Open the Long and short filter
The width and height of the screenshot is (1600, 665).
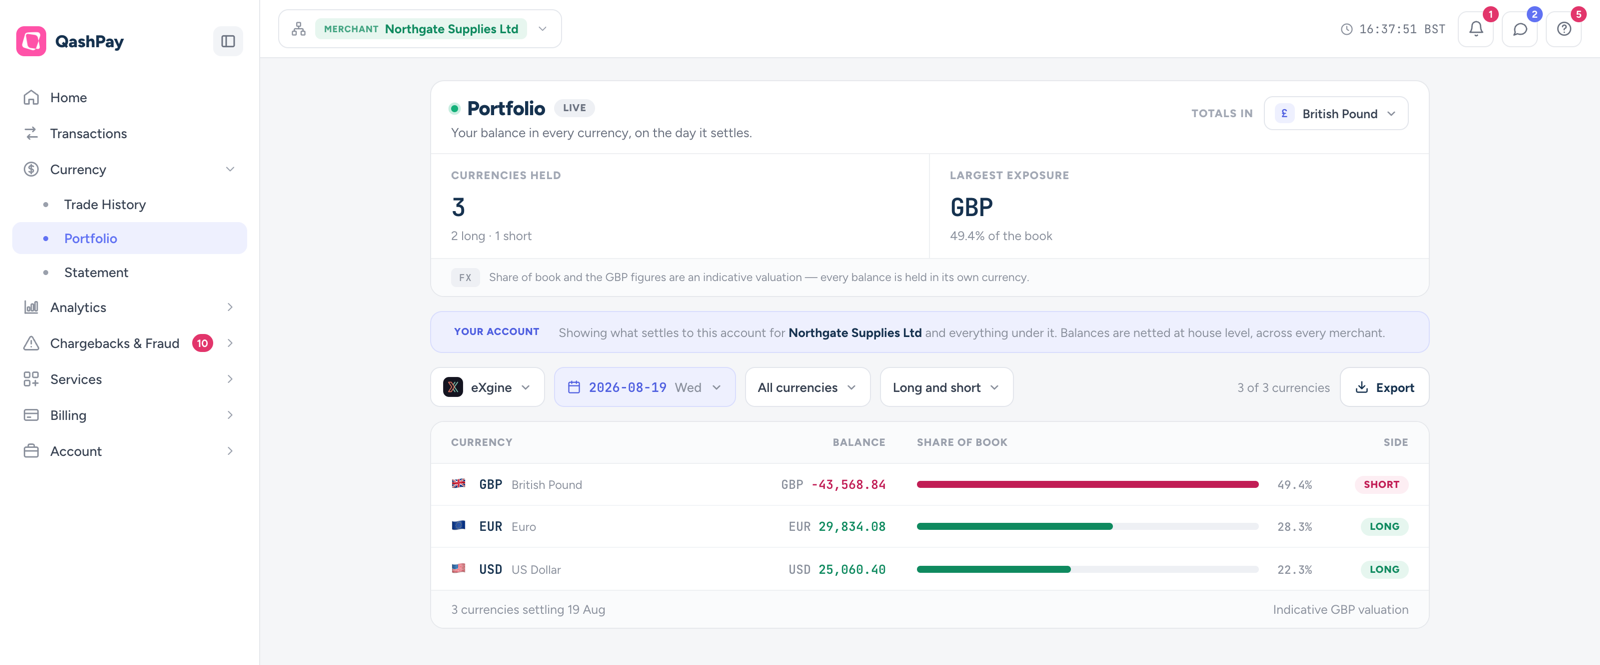coord(946,387)
